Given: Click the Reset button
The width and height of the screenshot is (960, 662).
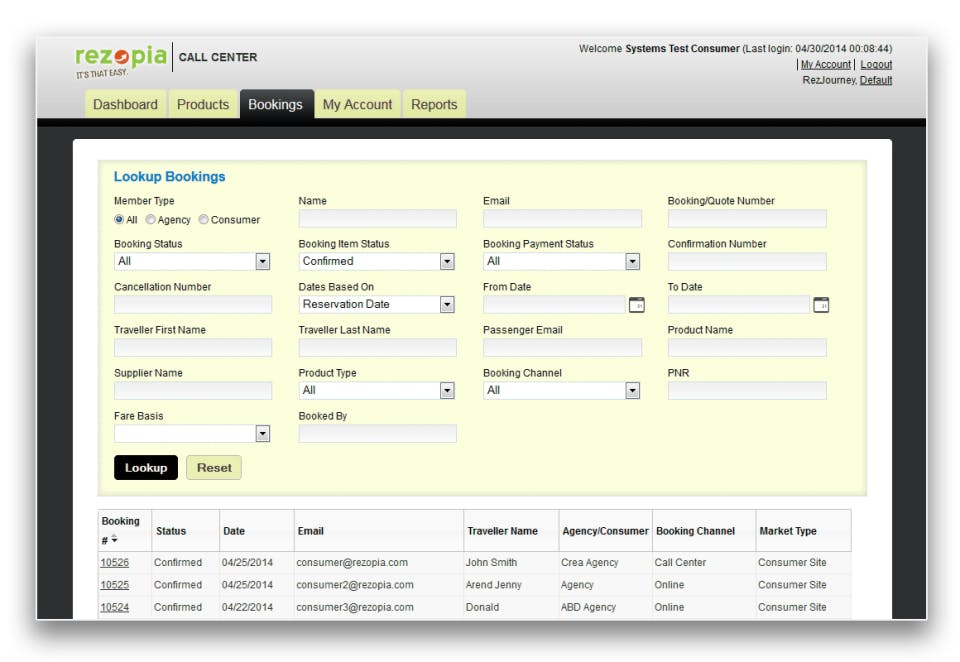Looking at the screenshot, I should tap(214, 468).
